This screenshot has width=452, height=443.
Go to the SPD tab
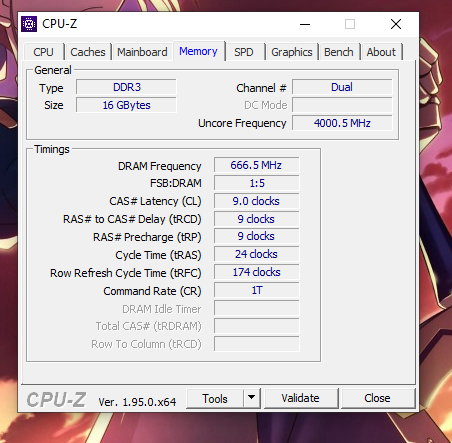point(244,52)
